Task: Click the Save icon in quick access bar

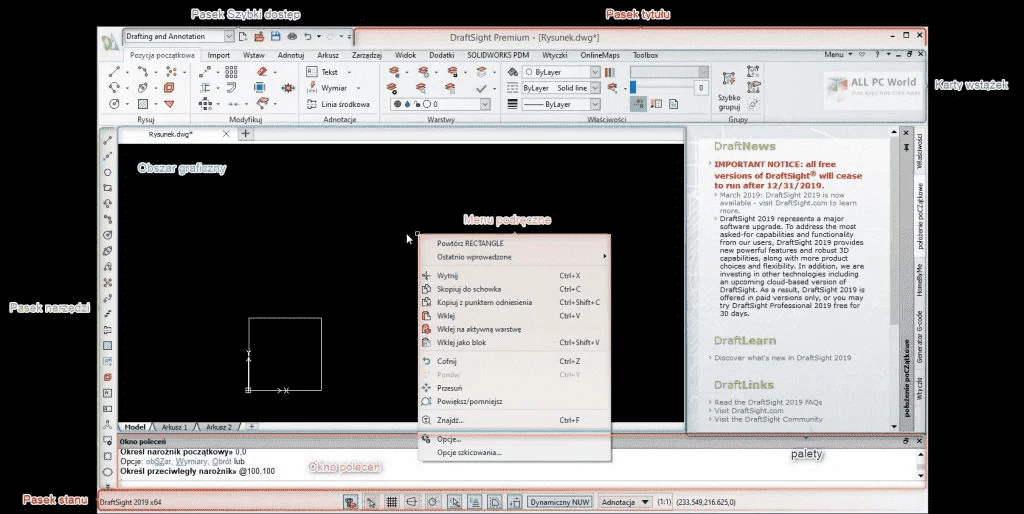Action: pos(275,37)
